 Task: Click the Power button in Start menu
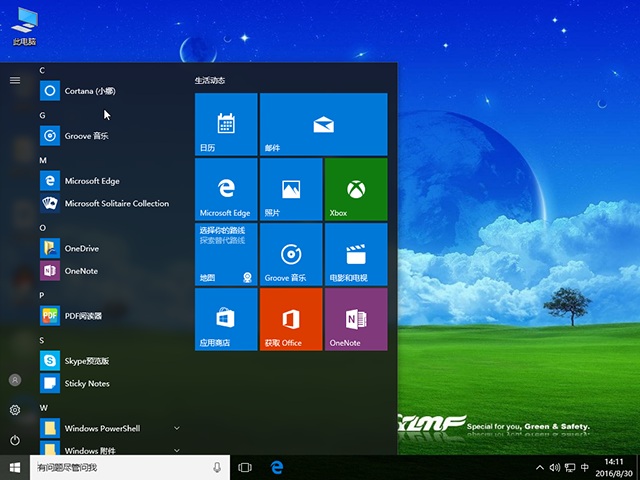15,440
